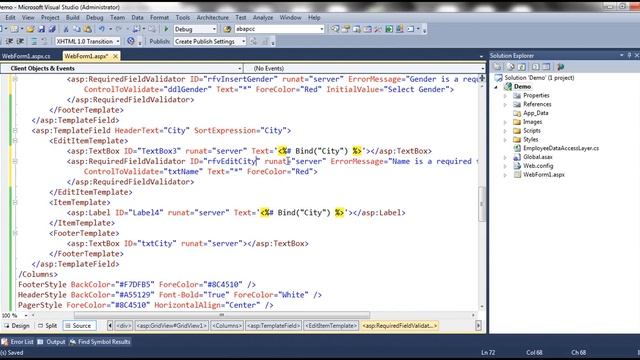
Task: Select the Source view button
Action: tap(78, 326)
